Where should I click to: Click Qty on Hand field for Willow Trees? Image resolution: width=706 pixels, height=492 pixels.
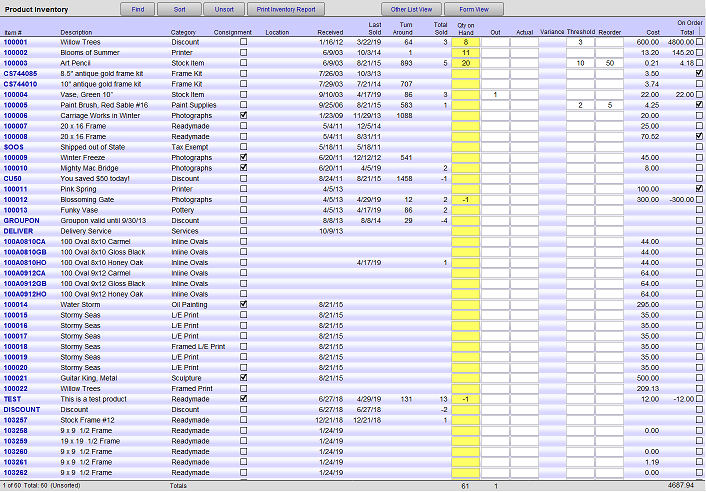(466, 42)
